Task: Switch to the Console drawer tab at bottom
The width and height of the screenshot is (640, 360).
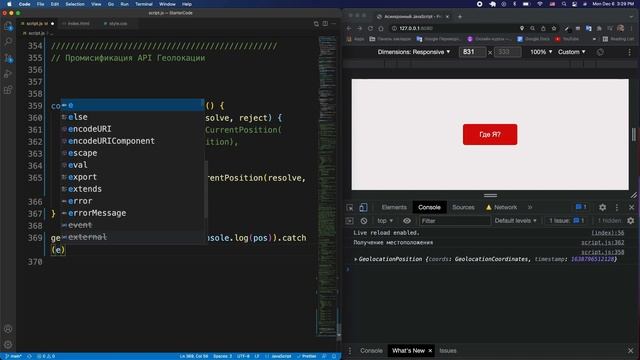Action: [x=371, y=351]
